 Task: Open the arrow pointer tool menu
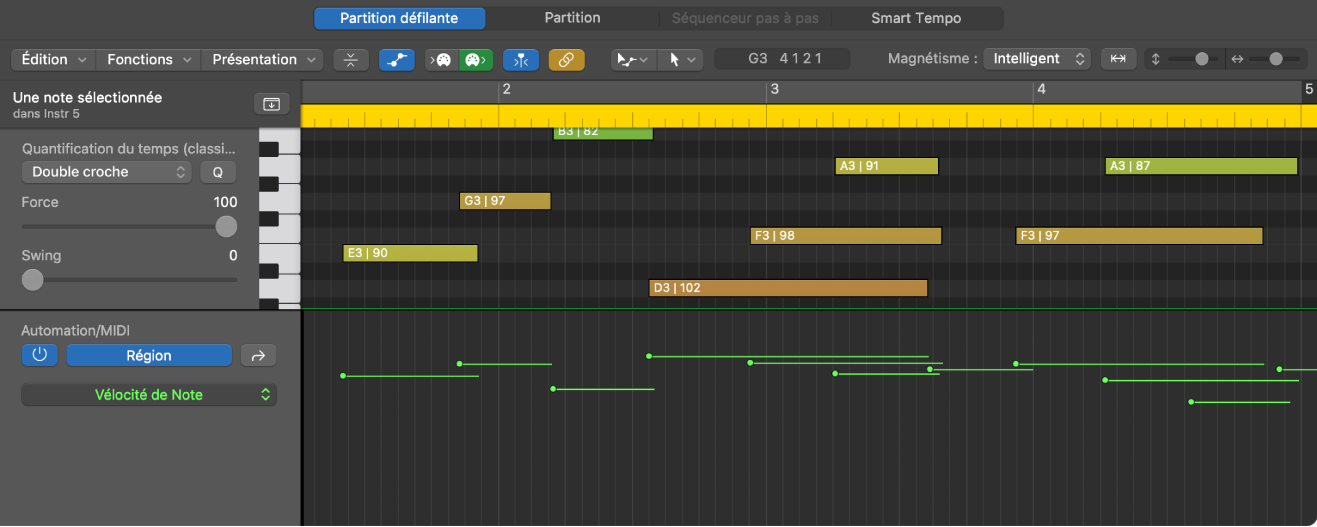point(680,60)
